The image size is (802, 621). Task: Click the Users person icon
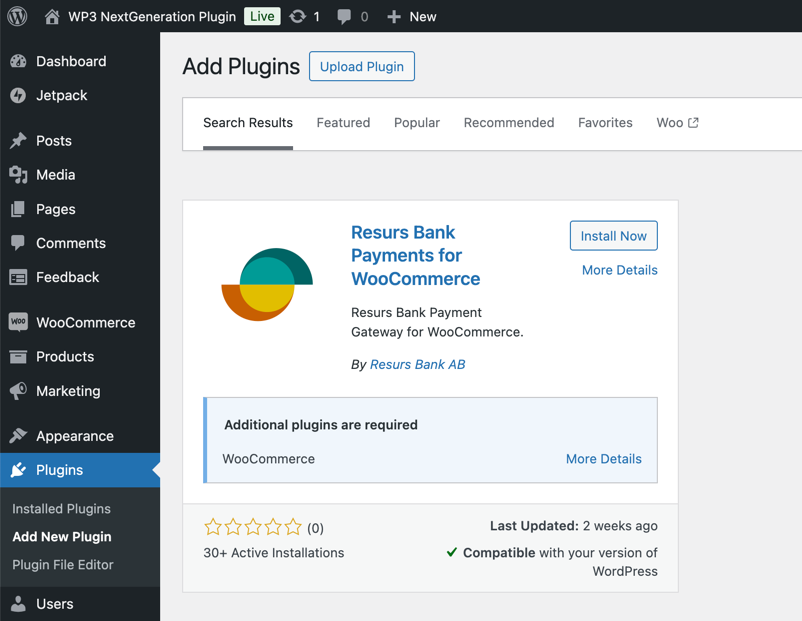[x=18, y=604]
